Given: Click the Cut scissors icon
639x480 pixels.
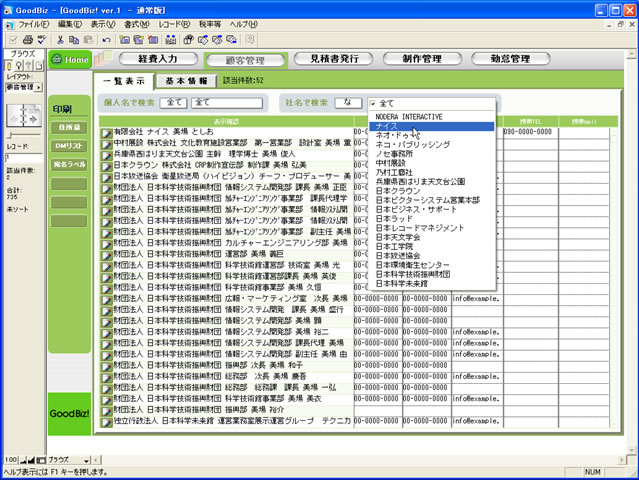Looking at the screenshot, I should tap(60, 40).
